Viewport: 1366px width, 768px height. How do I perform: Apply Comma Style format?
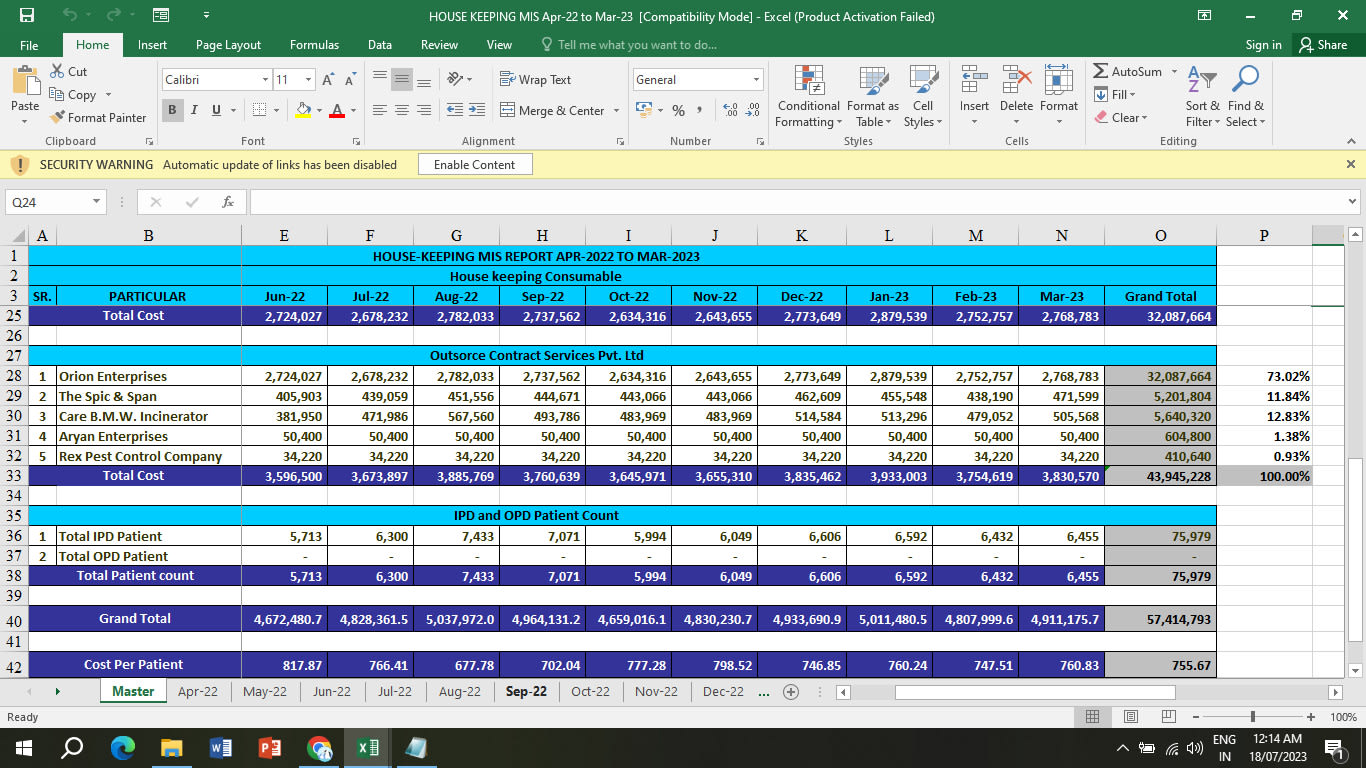[x=700, y=110]
